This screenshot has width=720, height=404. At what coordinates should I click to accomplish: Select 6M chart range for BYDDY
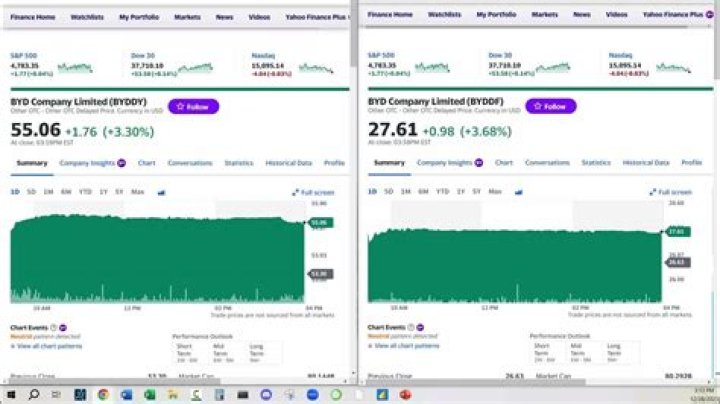click(x=66, y=192)
